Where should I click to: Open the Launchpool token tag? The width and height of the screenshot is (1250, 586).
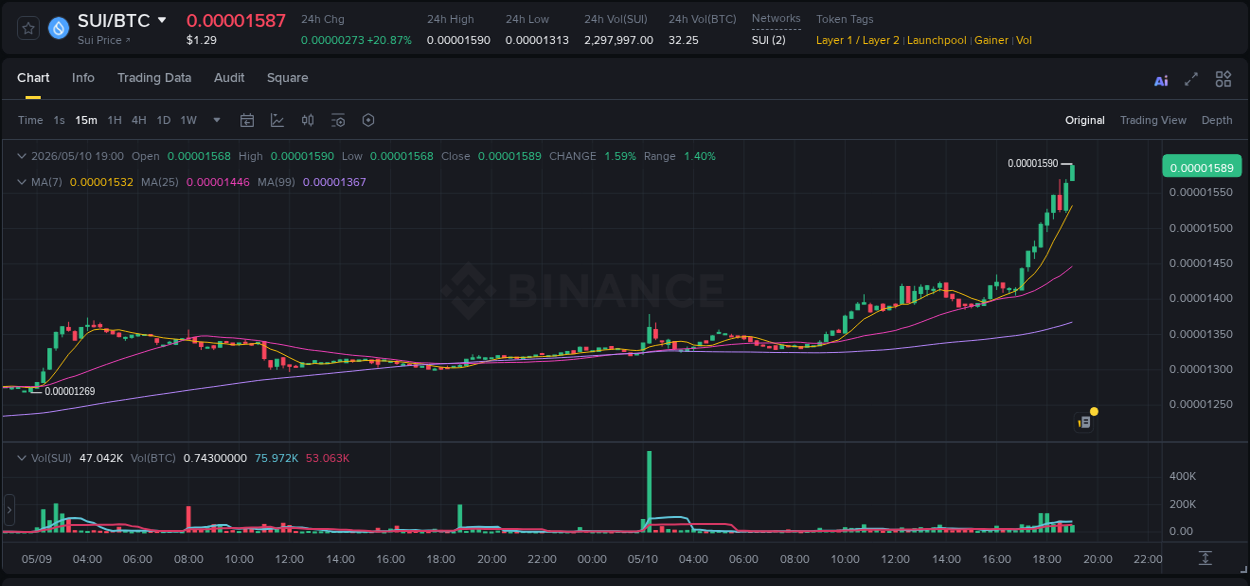click(937, 40)
